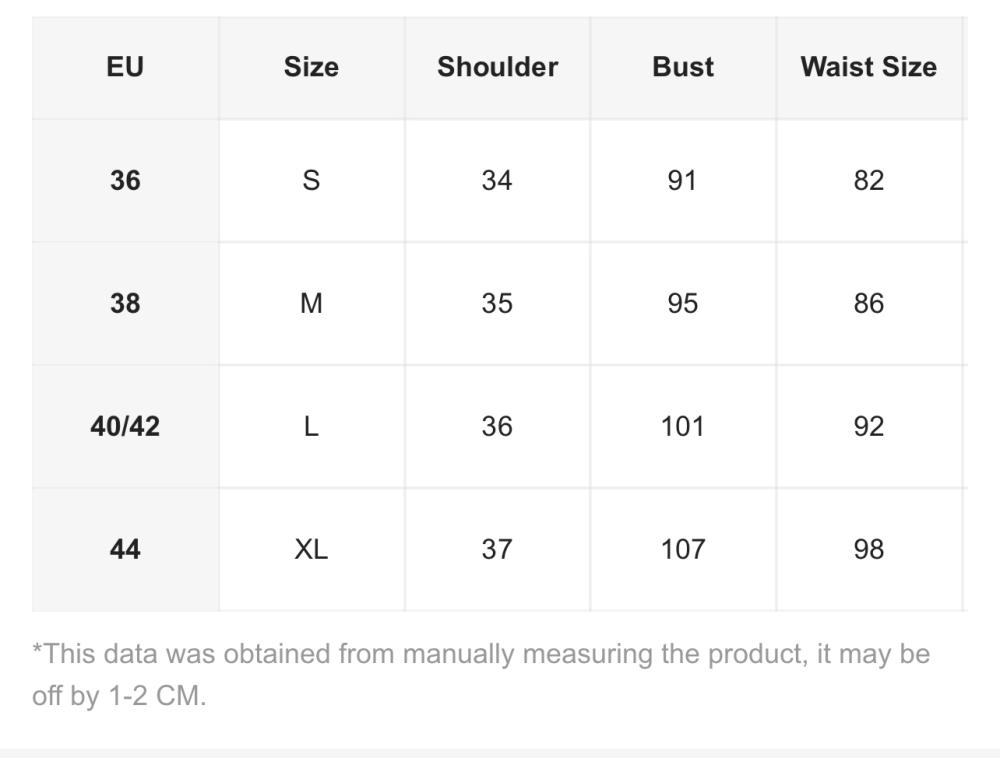This screenshot has width=1000, height=758.
Task: Select the Shoulder column header
Action: pos(497,67)
